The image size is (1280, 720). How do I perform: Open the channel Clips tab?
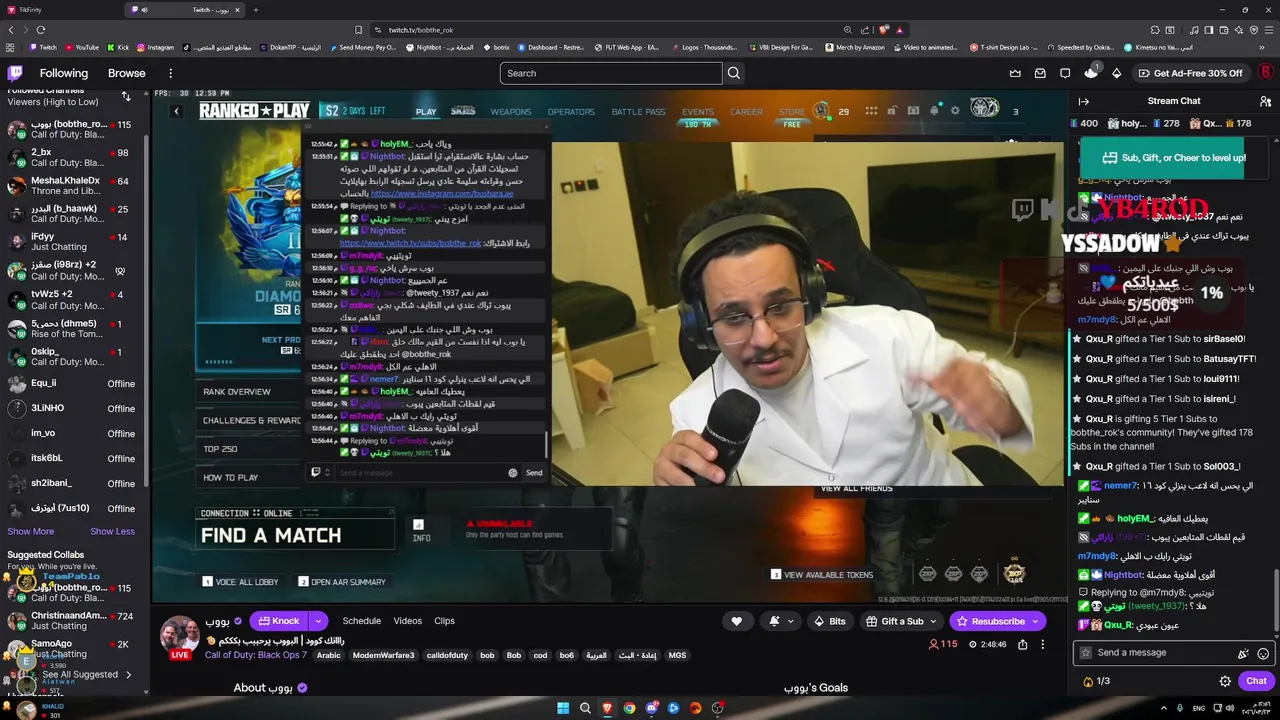[x=444, y=621]
